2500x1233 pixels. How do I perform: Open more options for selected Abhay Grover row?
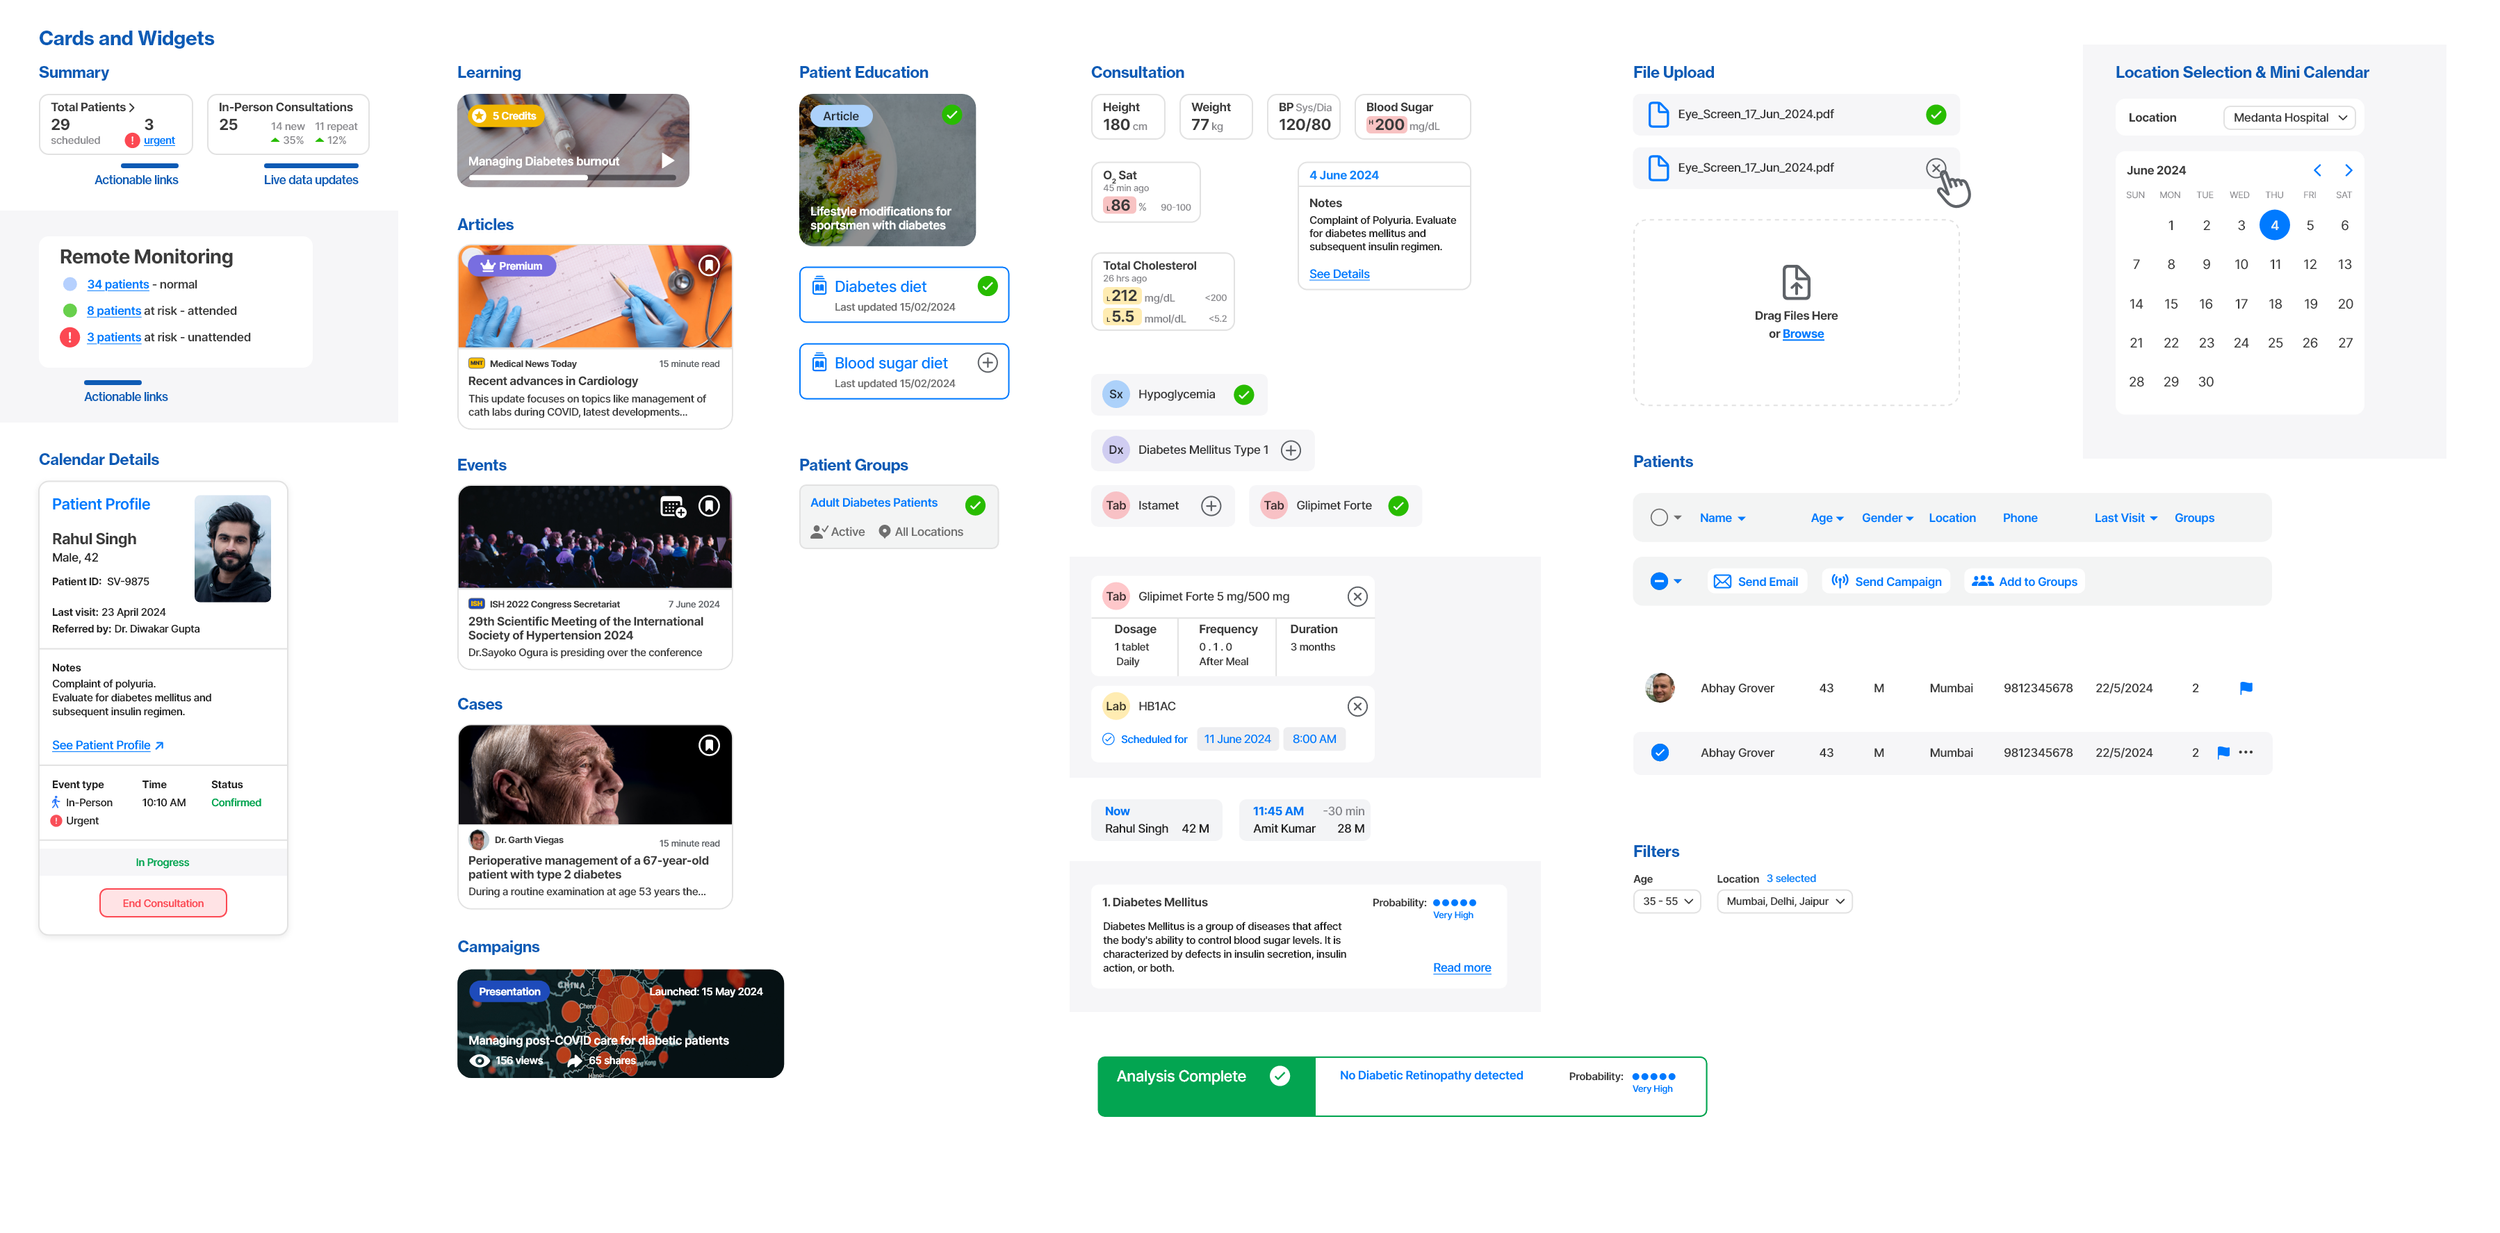click(x=2245, y=753)
